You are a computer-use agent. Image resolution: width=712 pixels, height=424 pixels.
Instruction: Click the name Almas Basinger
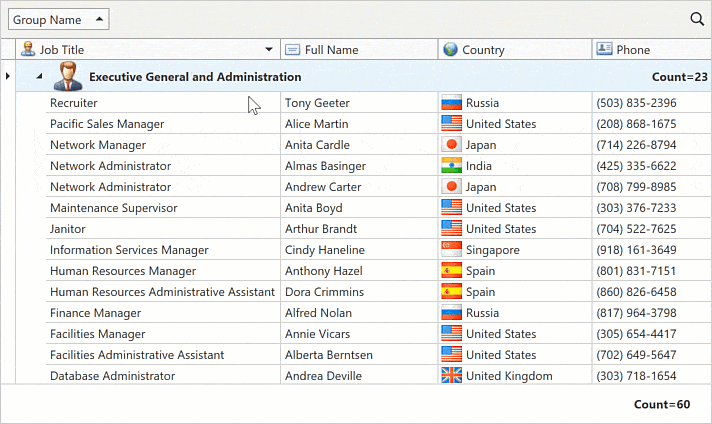coord(325,166)
